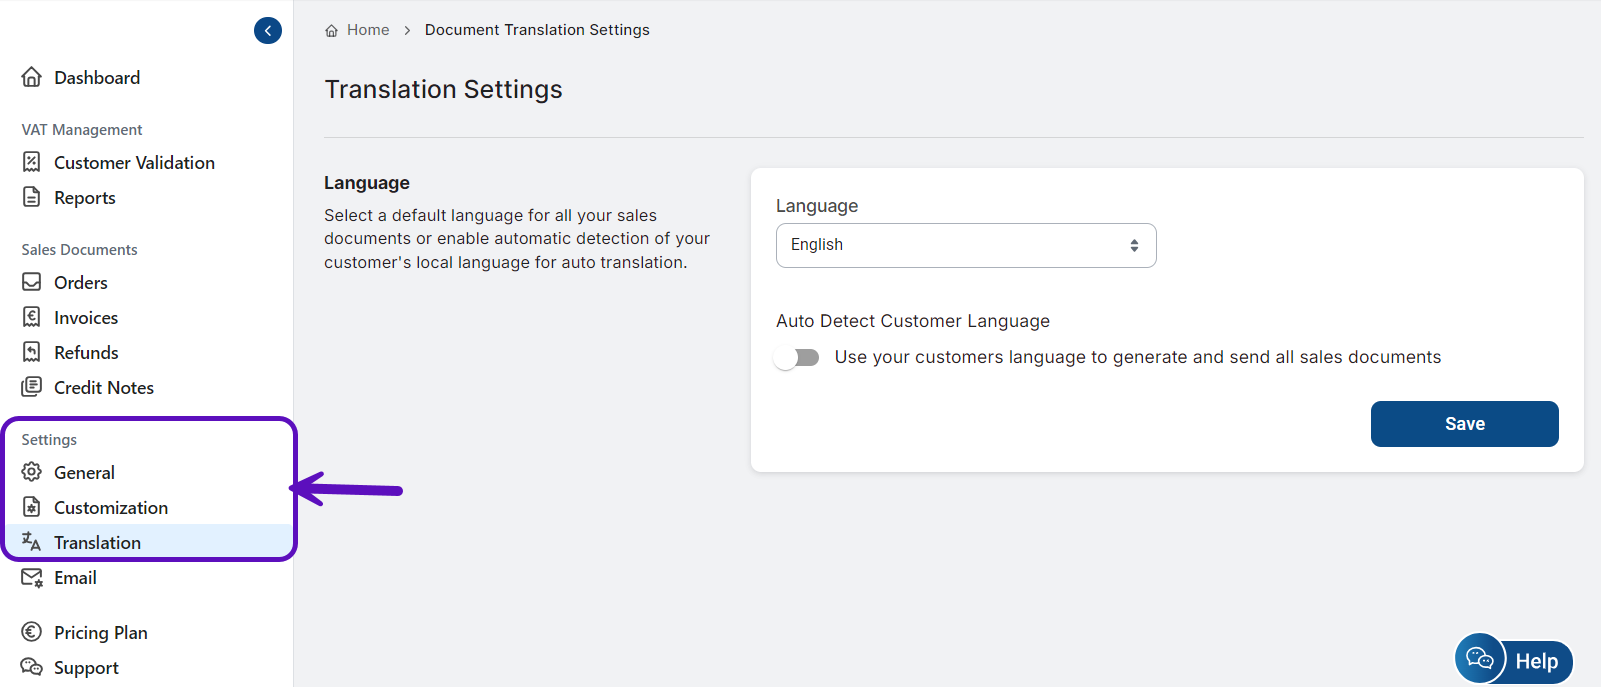Open the Language dropdown showing English
The image size is (1601, 687).
(x=965, y=246)
